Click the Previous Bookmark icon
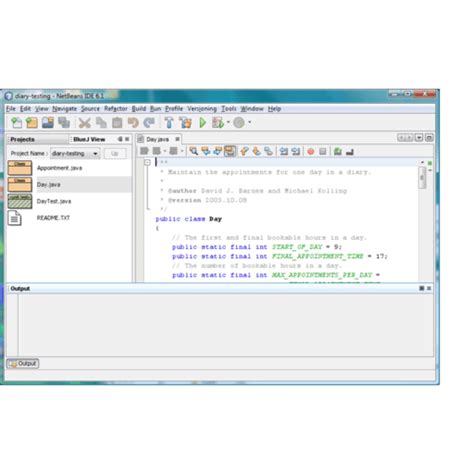The height and width of the screenshot is (474, 474). (x=244, y=151)
